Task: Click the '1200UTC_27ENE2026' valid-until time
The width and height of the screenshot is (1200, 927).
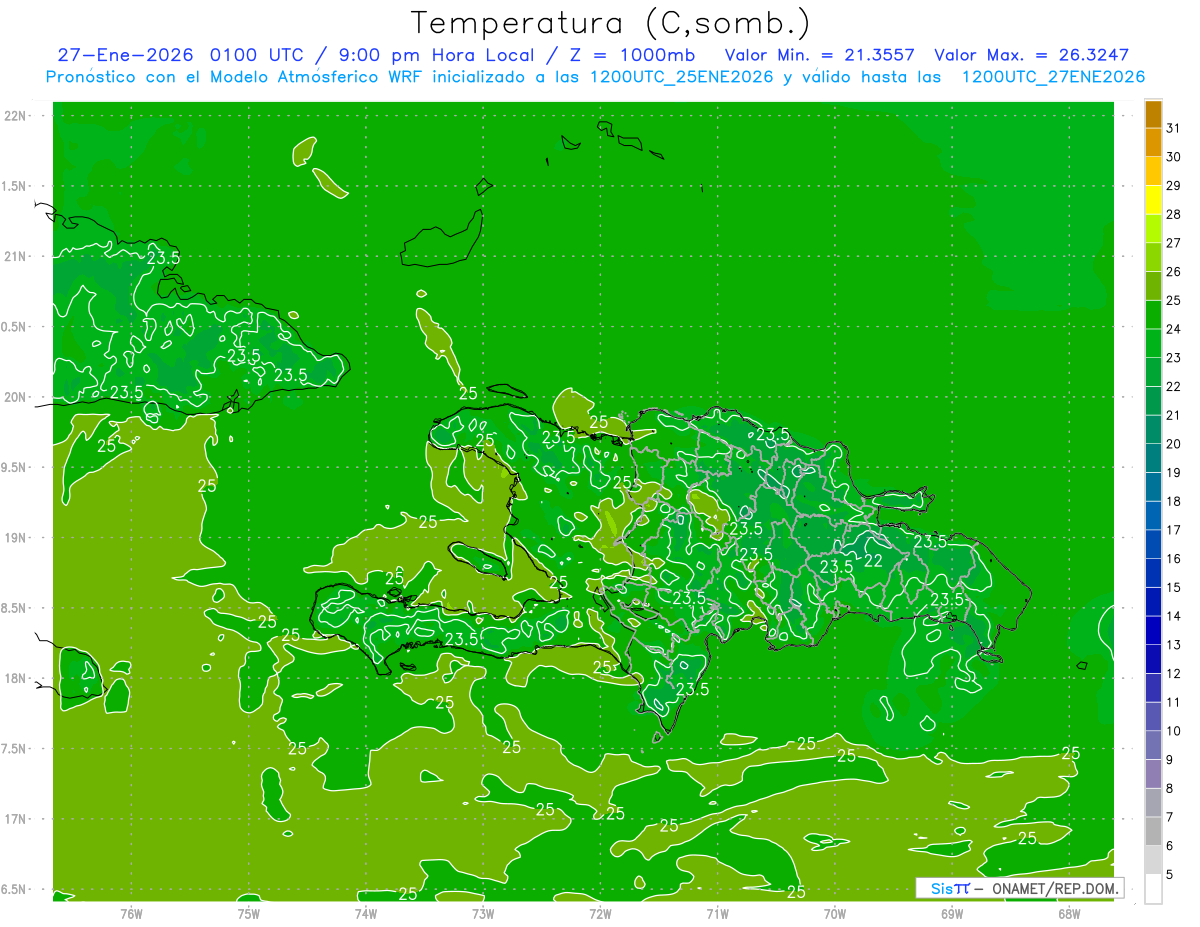Action: click(x=1053, y=77)
